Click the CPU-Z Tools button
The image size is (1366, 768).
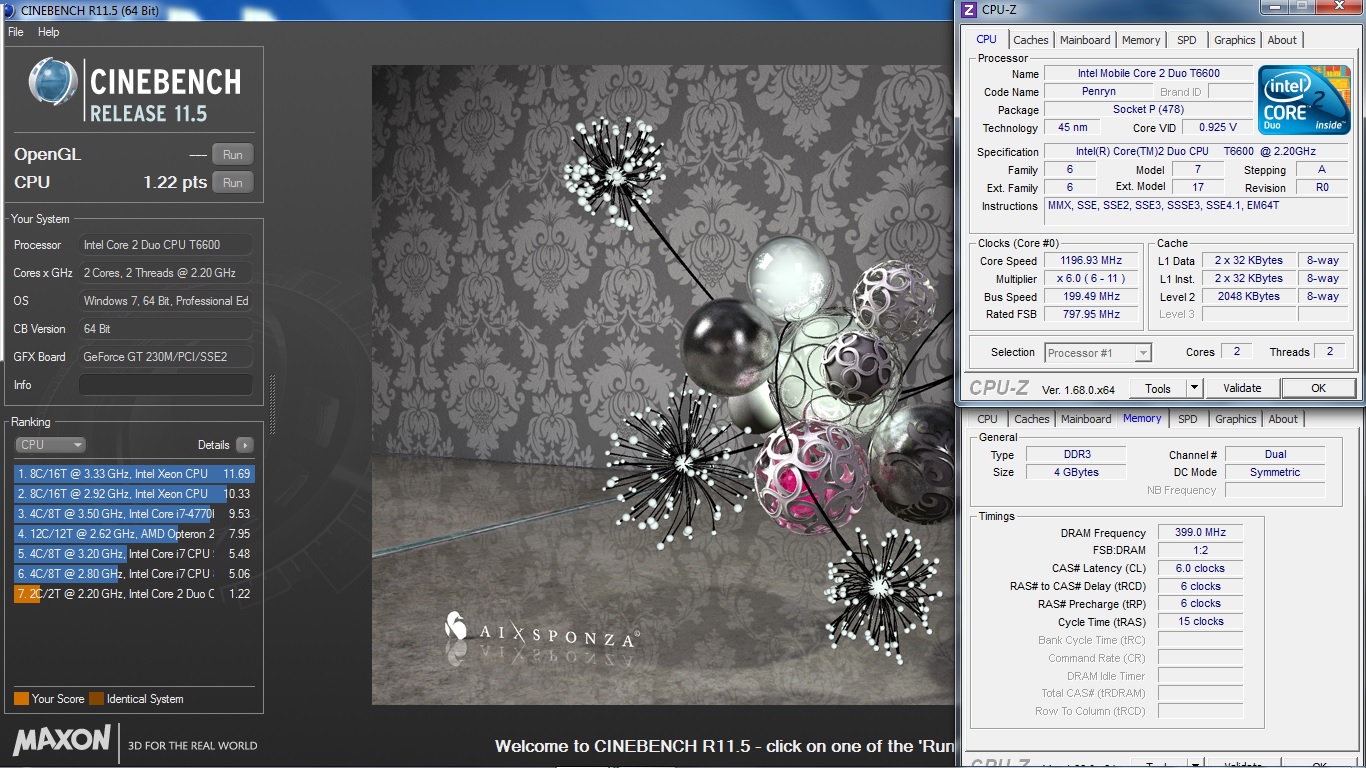(x=1158, y=388)
